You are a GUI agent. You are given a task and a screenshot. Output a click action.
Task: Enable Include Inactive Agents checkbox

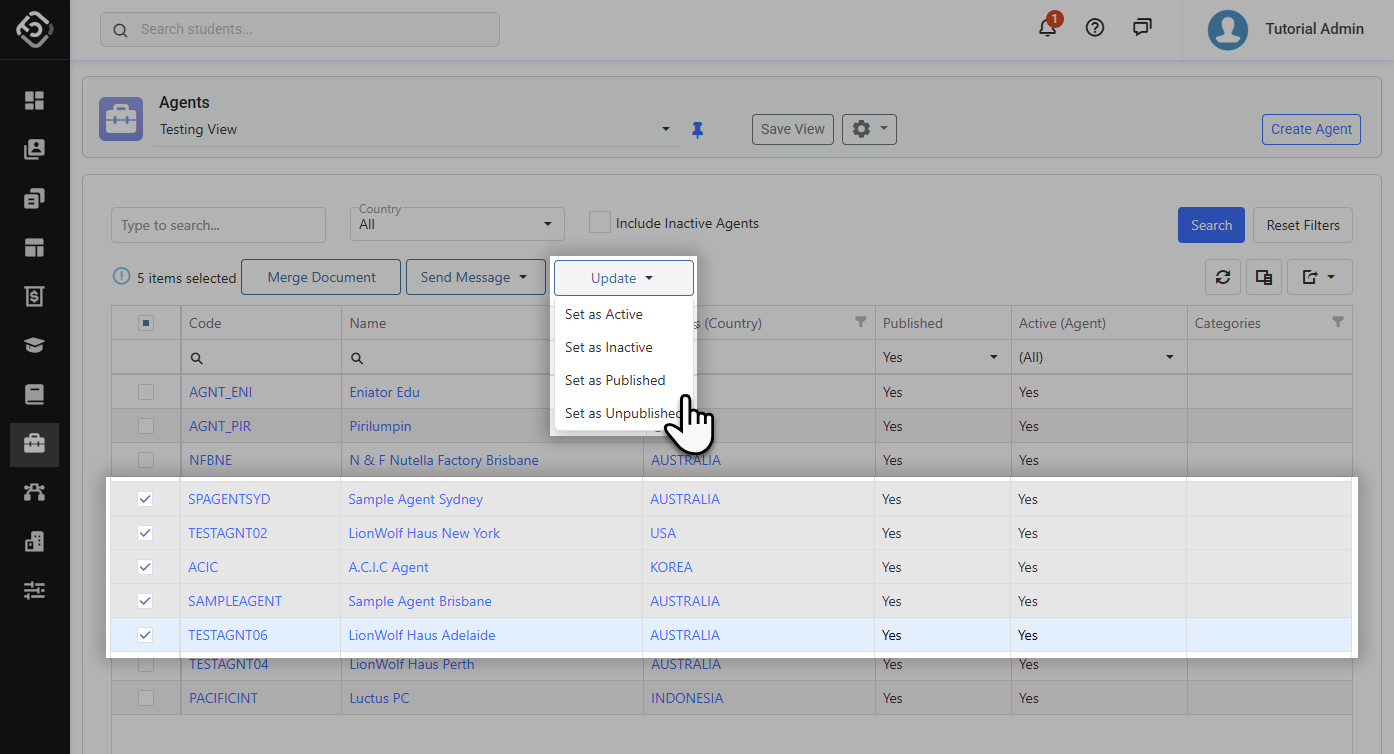pyautogui.click(x=600, y=222)
